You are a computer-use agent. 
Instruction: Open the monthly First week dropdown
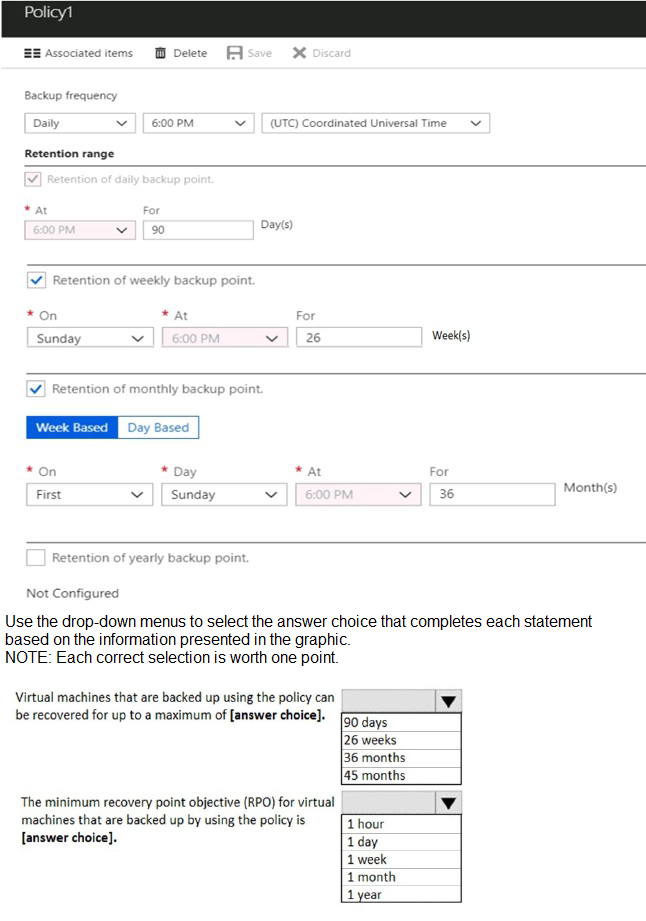pos(90,495)
